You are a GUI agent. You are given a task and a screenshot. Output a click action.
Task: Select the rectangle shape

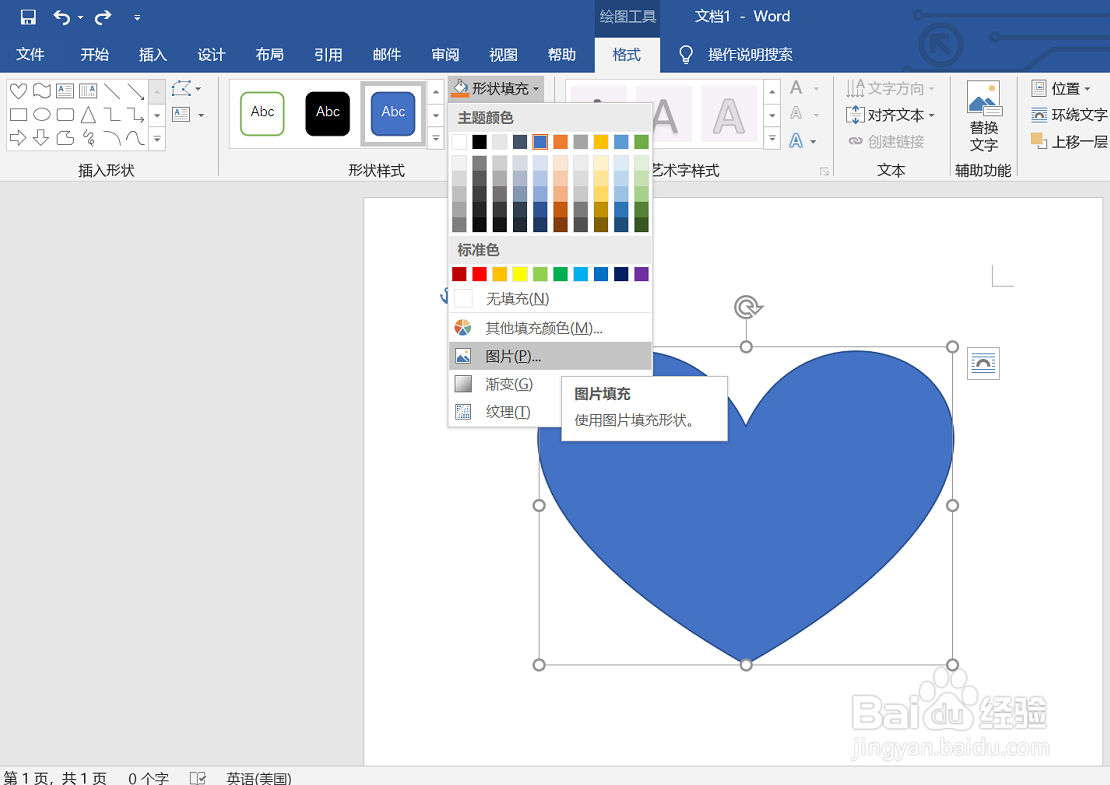pos(18,114)
